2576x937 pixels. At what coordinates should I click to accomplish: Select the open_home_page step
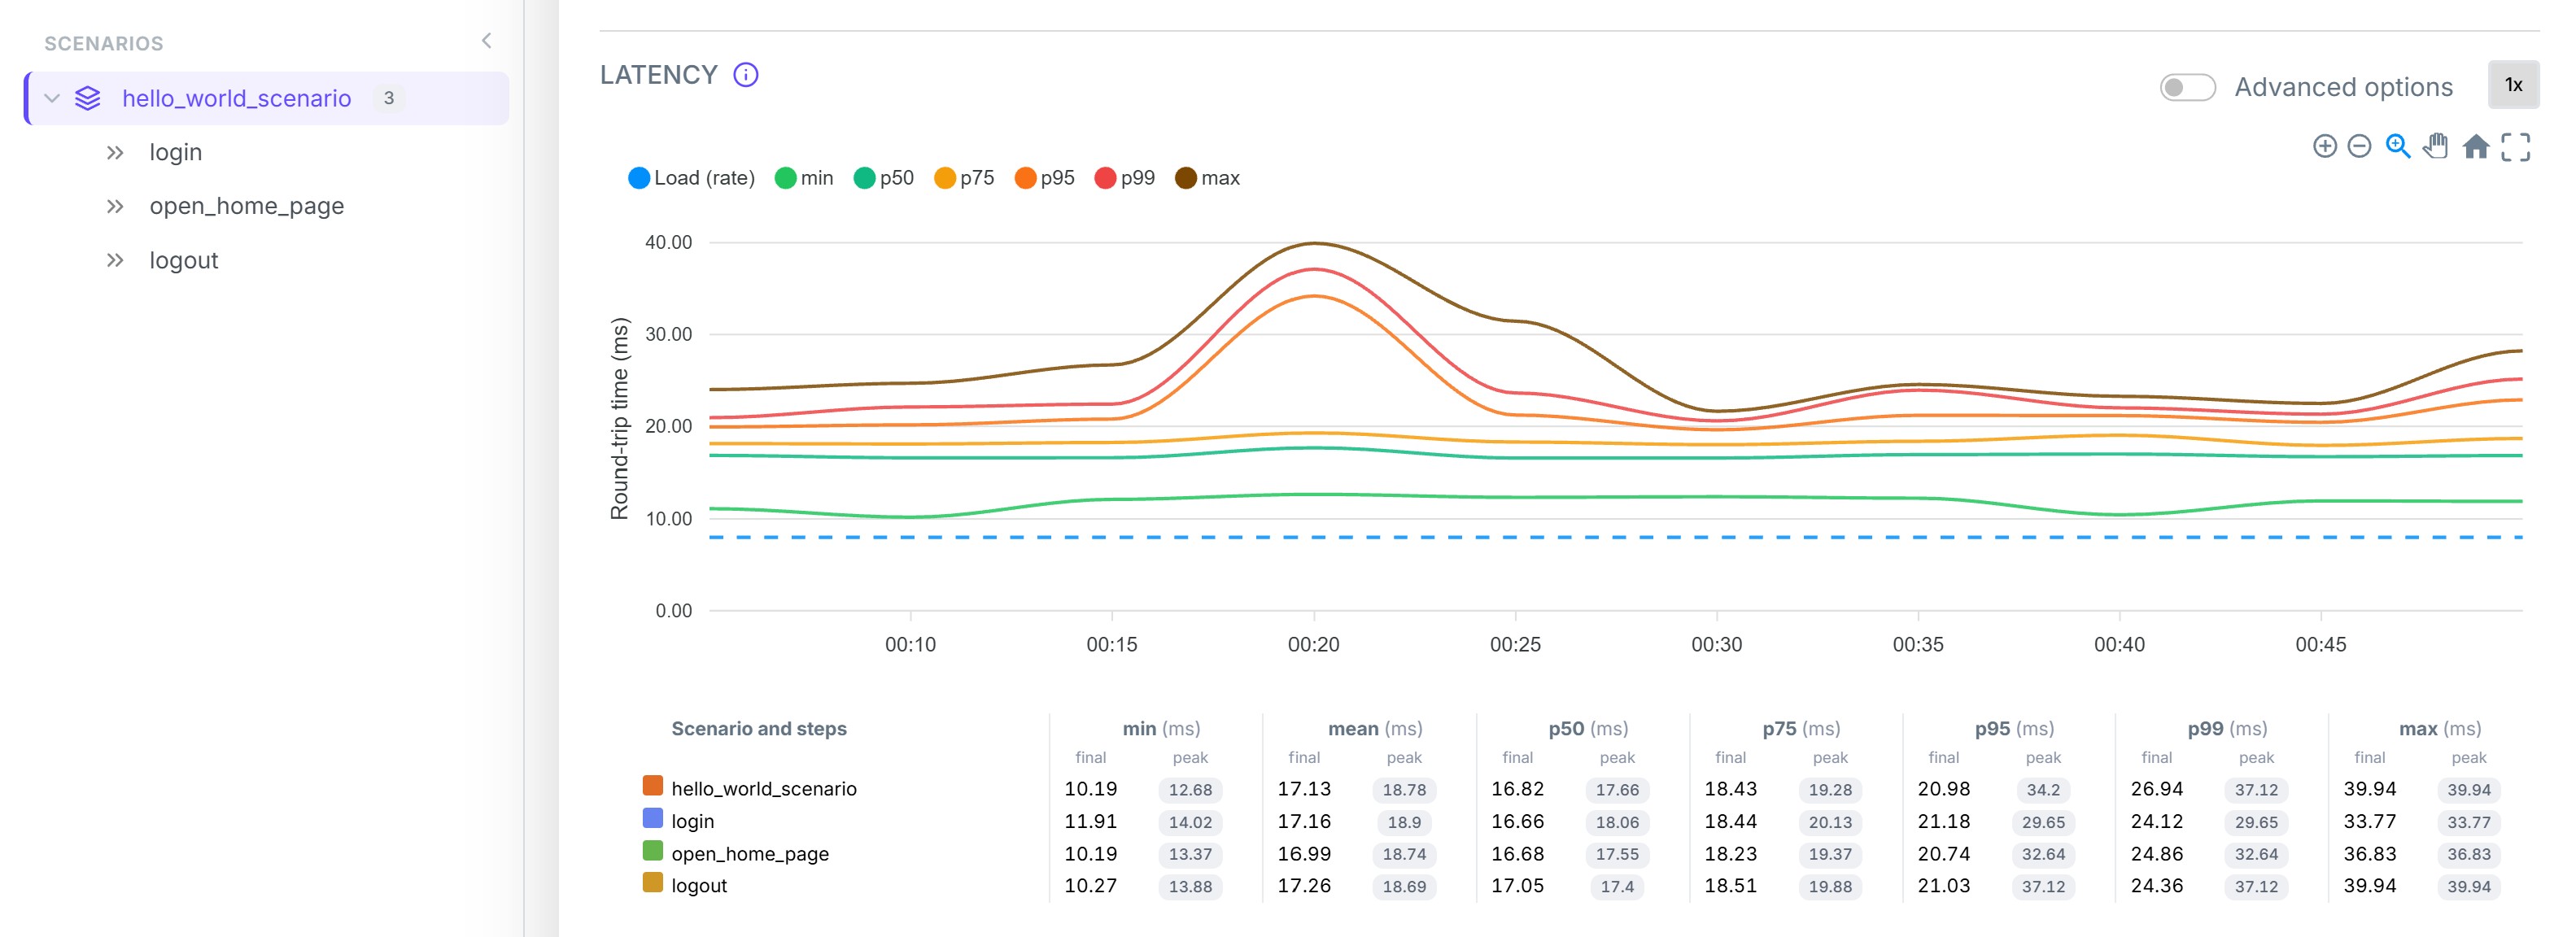(246, 206)
